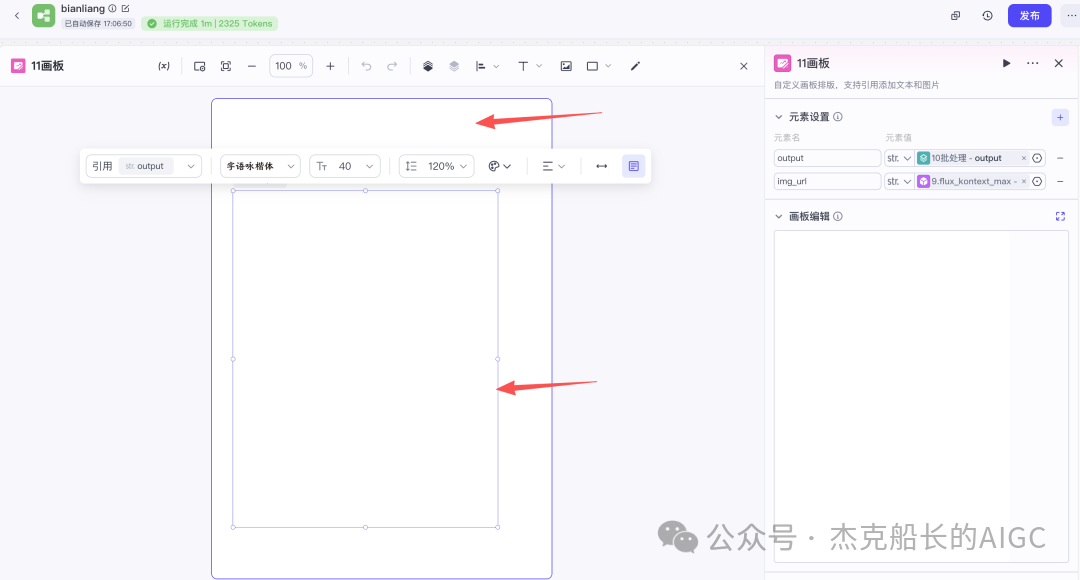
Task: Open the top-right more options menu
Action: click(x=1071, y=16)
